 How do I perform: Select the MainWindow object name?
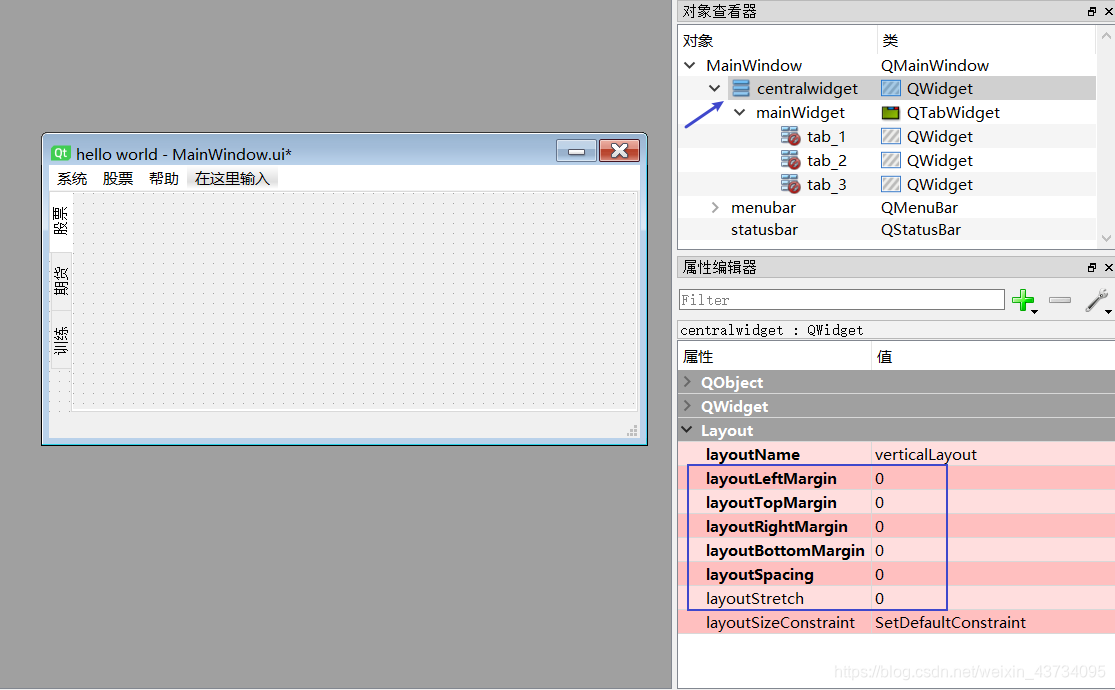754,65
